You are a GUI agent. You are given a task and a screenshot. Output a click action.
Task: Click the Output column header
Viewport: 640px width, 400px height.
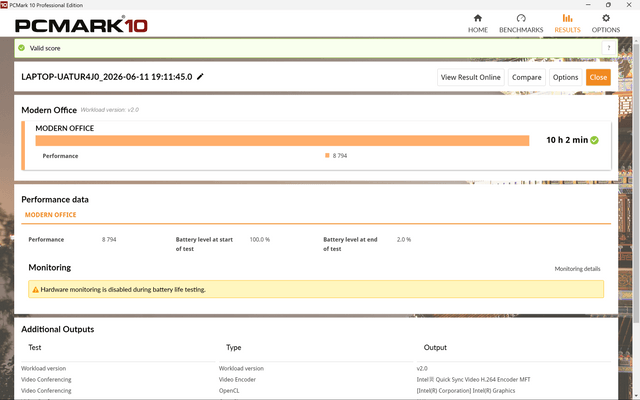click(x=435, y=347)
